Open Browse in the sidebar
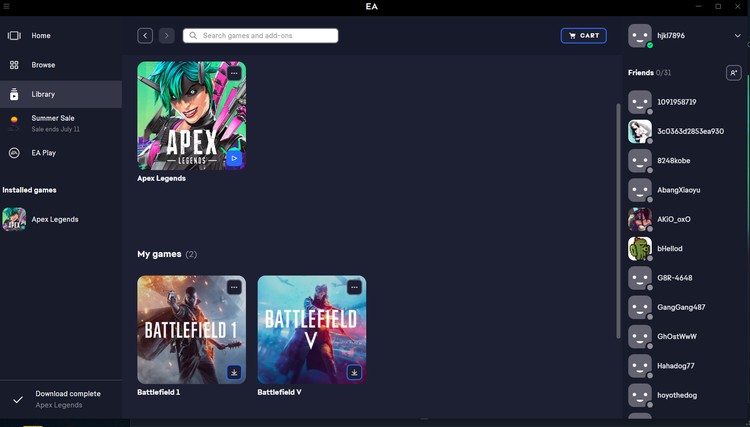 pyautogui.click(x=61, y=65)
